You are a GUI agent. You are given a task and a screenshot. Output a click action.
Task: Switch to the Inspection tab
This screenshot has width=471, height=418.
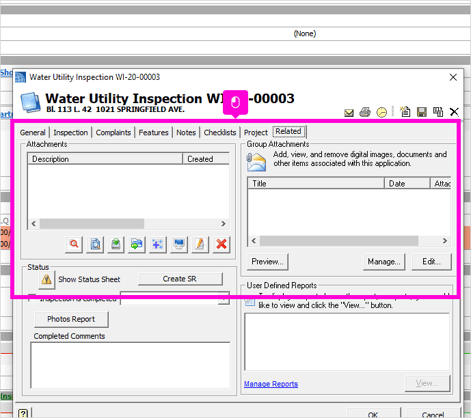pyautogui.click(x=71, y=132)
